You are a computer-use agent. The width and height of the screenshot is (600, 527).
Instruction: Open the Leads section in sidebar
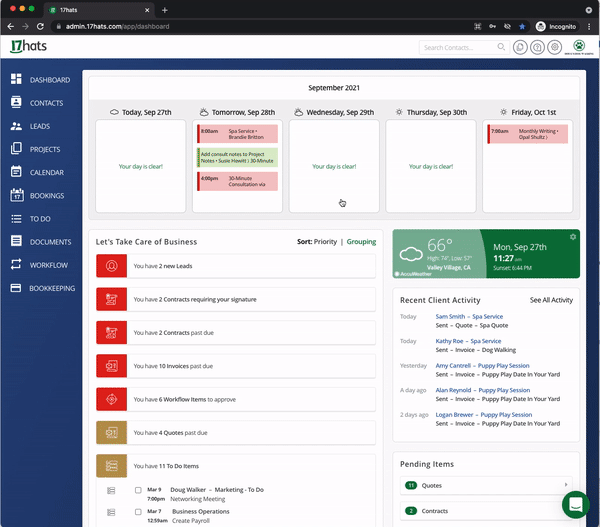(40, 127)
